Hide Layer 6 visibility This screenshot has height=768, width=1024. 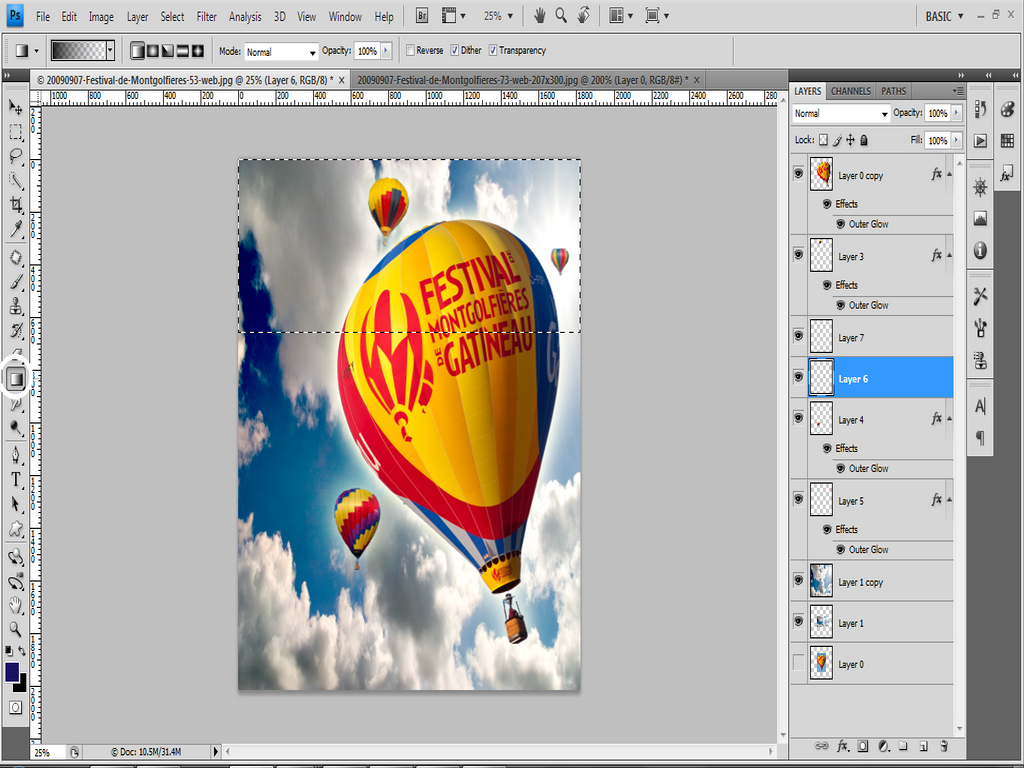click(x=798, y=377)
